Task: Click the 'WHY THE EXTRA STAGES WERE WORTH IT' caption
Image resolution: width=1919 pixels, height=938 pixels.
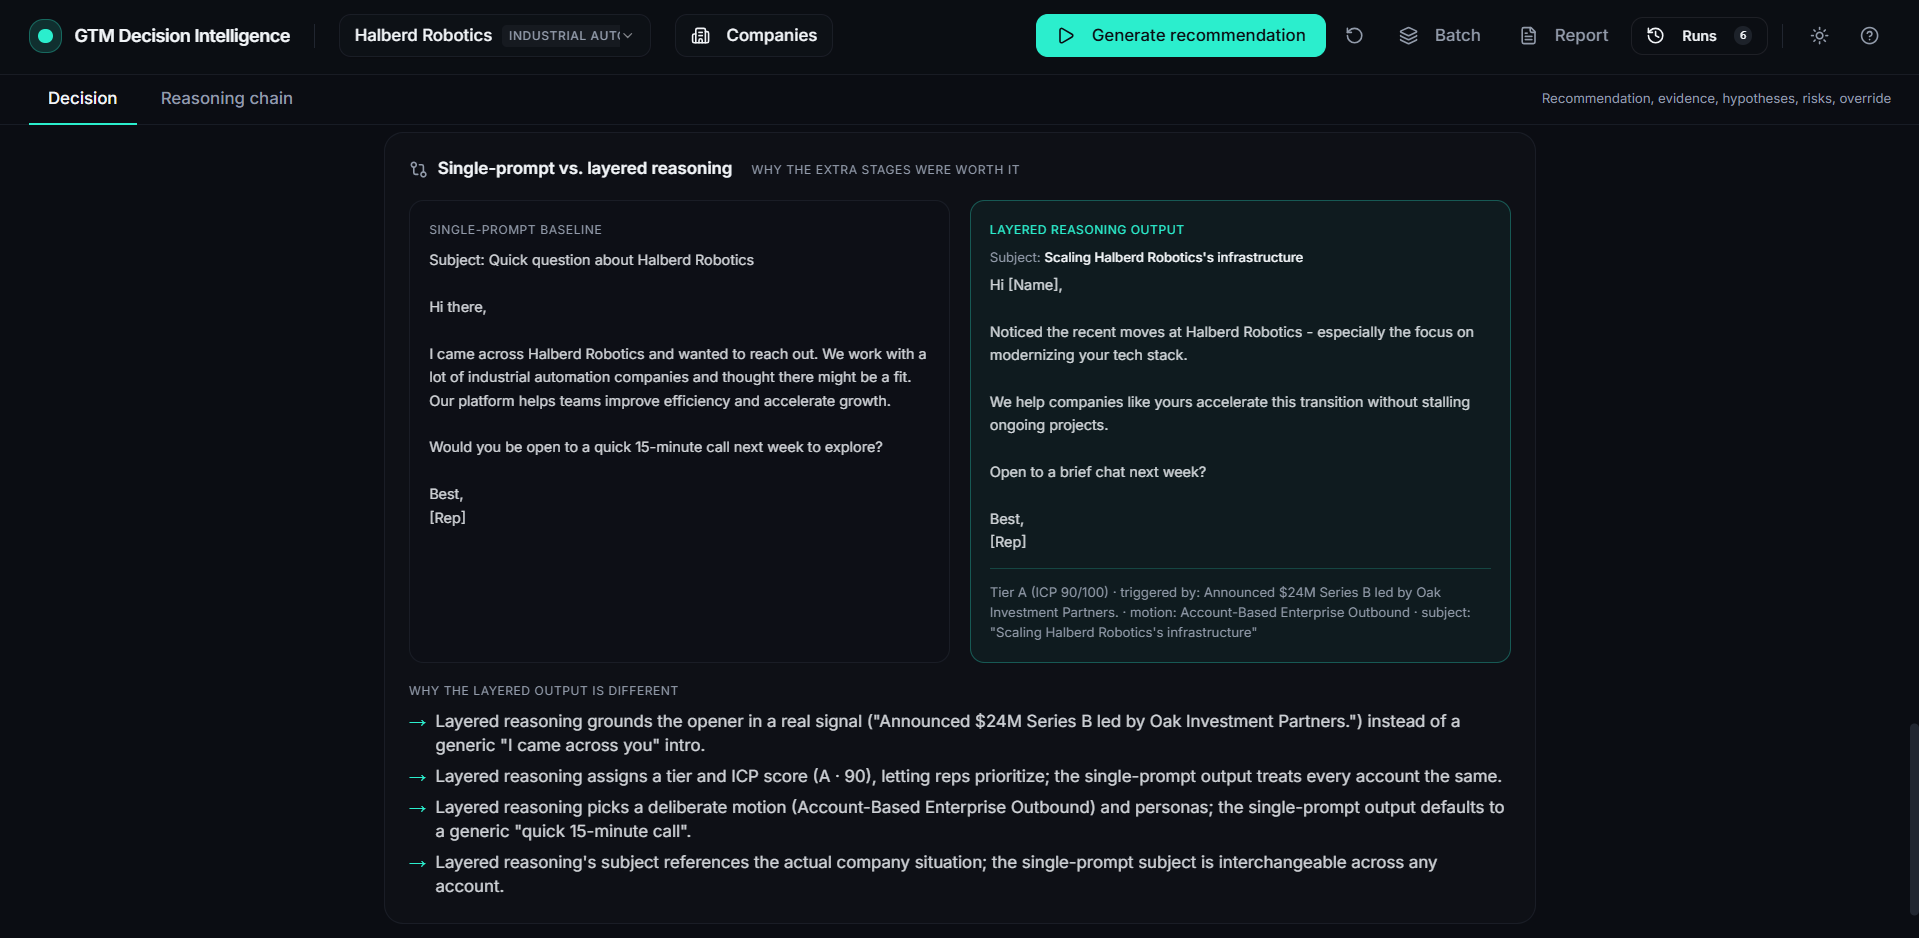Action: pyautogui.click(x=885, y=170)
